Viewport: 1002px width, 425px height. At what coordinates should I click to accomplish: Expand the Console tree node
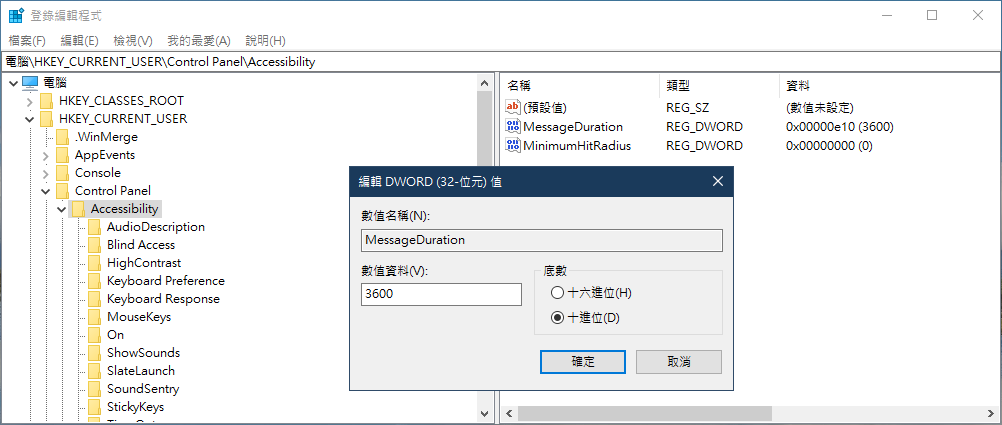(x=46, y=173)
